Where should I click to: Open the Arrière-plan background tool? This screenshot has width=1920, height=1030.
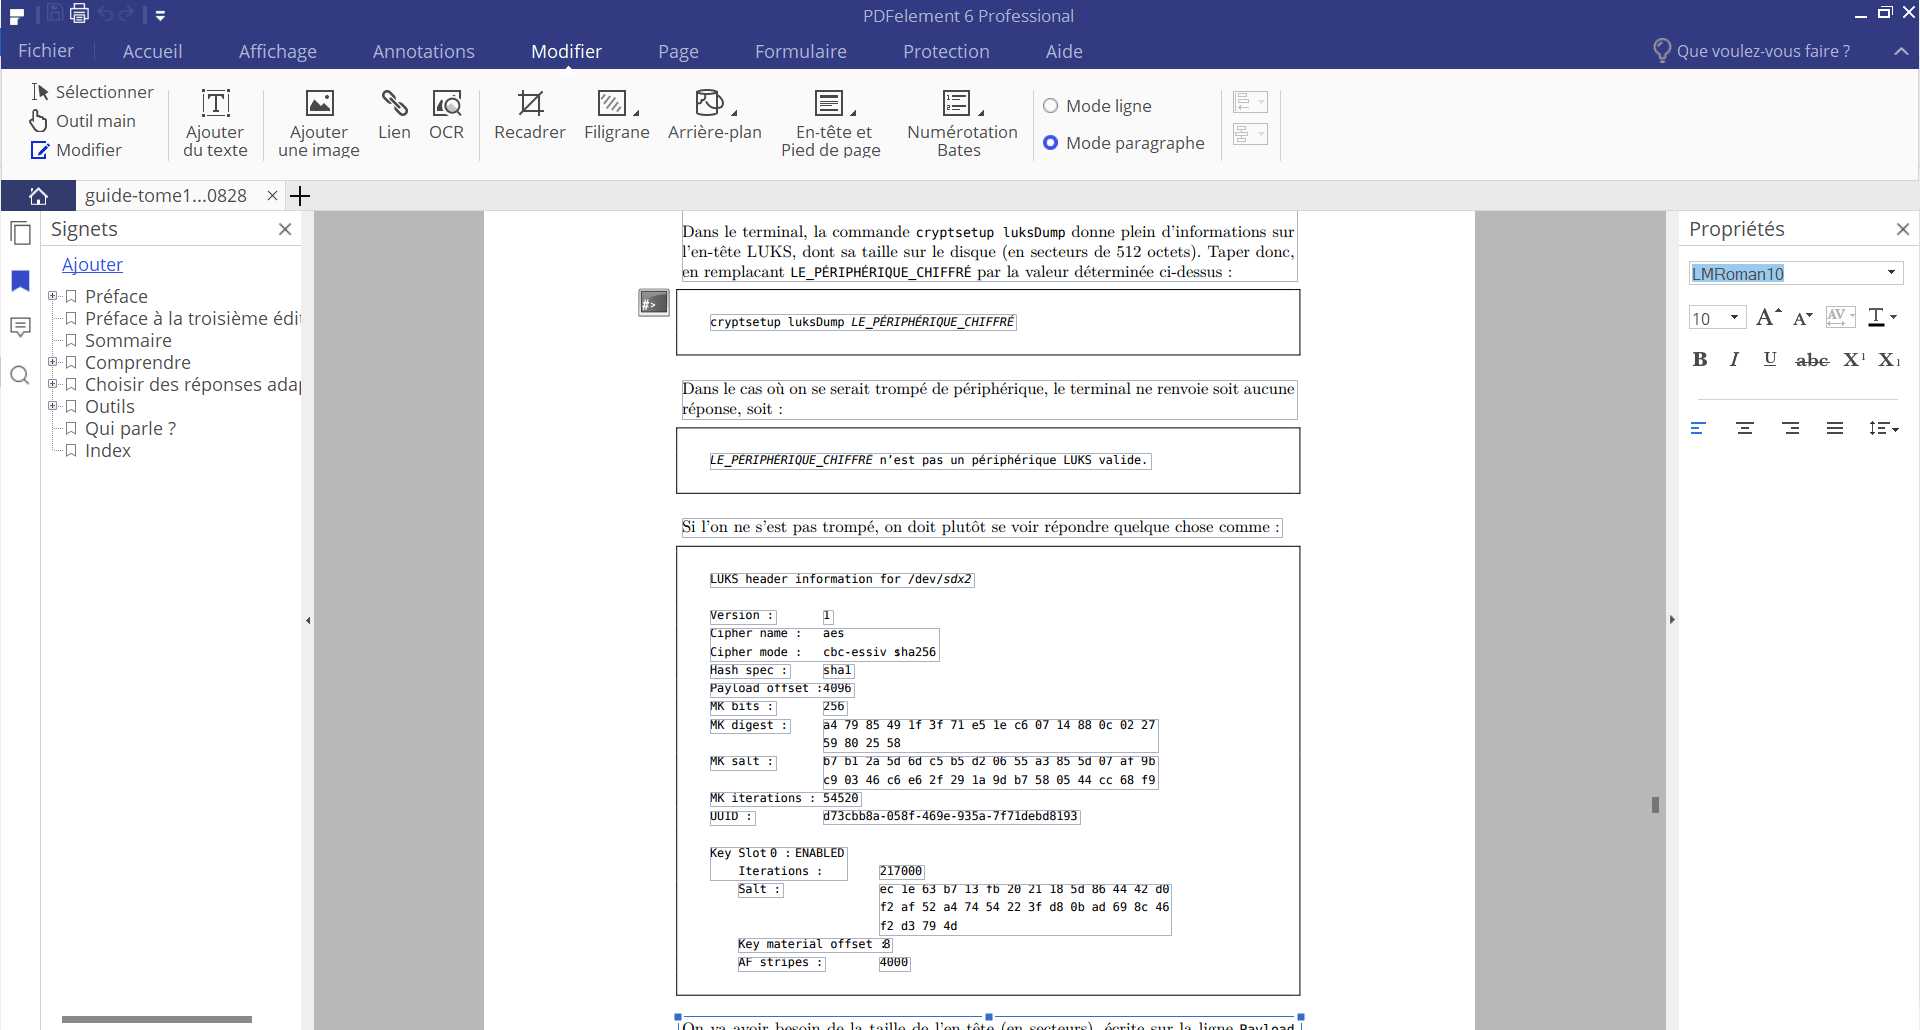[x=714, y=115]
